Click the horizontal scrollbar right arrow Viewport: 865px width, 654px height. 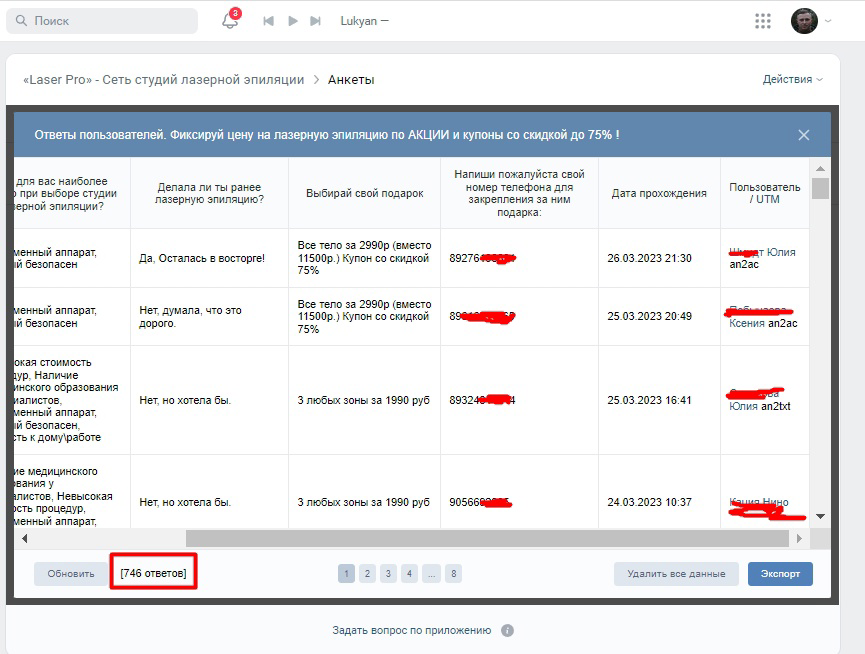[x=799, y=538]
